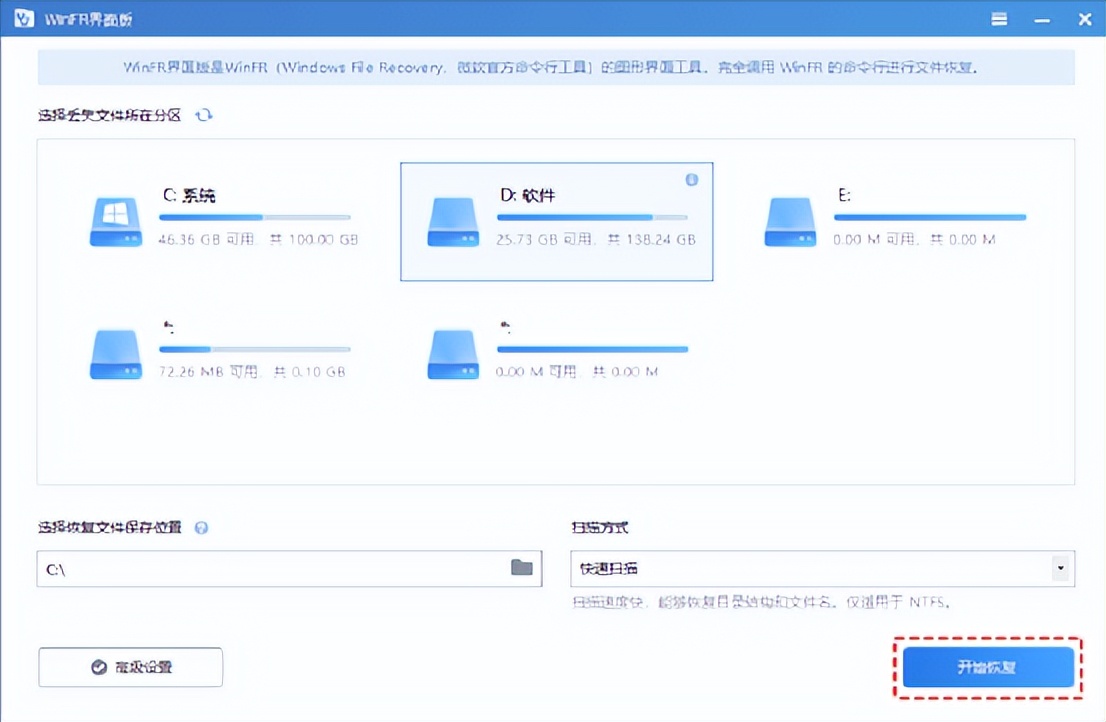
Task: Click the dropdown arrow on the 扫描方式 combo box
Action: click(1062, 568)
